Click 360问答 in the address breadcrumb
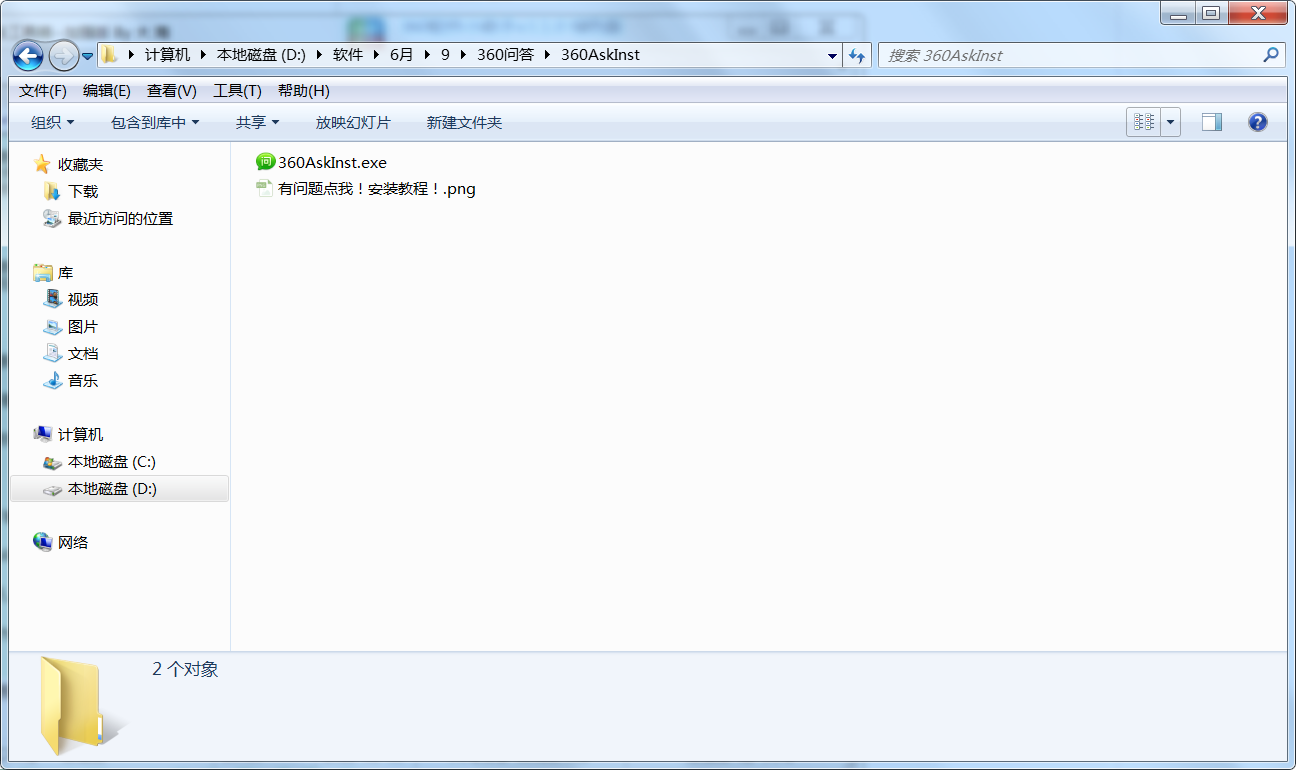1296x770 pixels. point(505,55)
